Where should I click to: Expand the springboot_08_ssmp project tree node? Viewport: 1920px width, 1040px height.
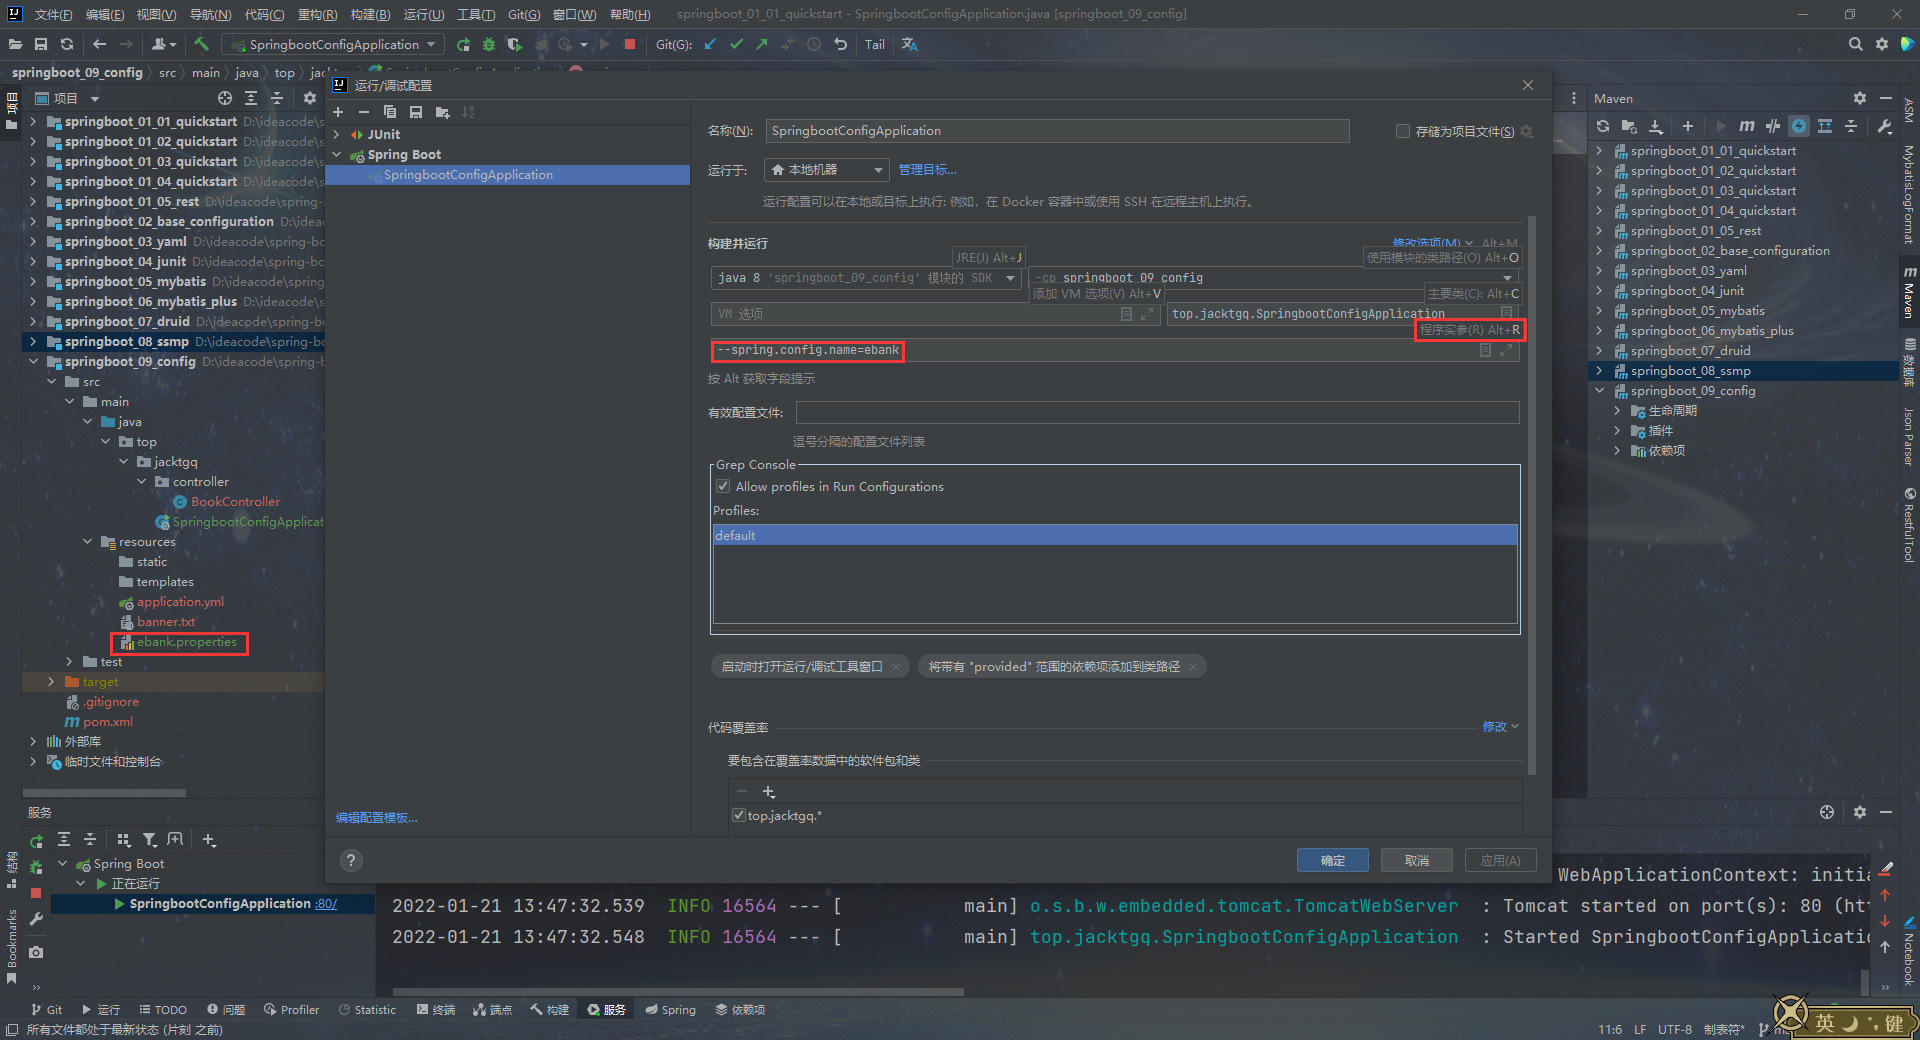(33, 341)
